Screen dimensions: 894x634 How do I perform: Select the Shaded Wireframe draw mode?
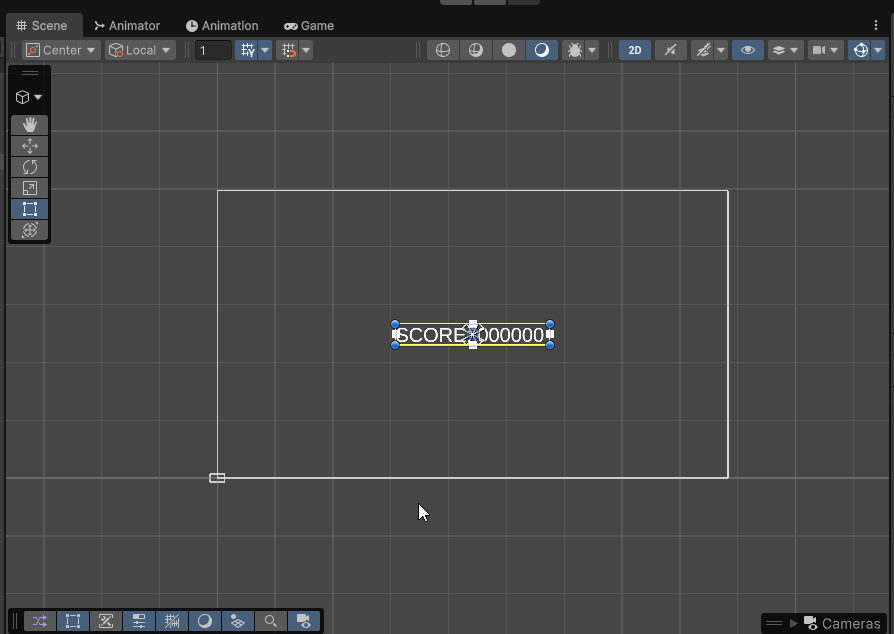tap(476, 50)
